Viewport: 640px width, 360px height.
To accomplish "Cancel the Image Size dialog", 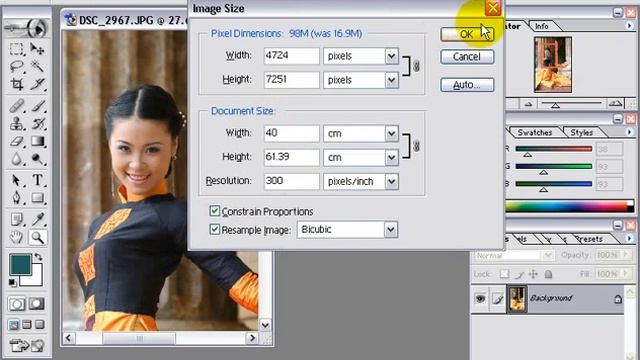I will (467, 57).
